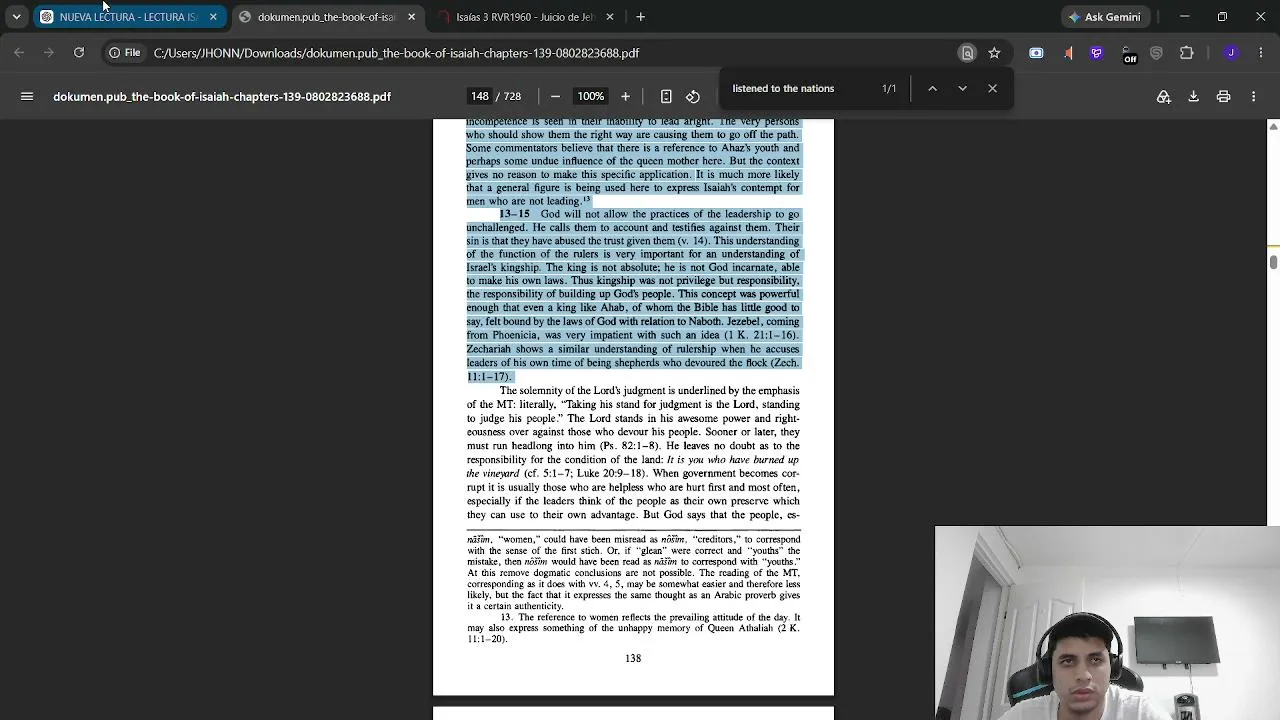Viewport: 1280px width, 720px height.
Task: Click the scrollbar up arrow
Action: [x=1273, y=126]
